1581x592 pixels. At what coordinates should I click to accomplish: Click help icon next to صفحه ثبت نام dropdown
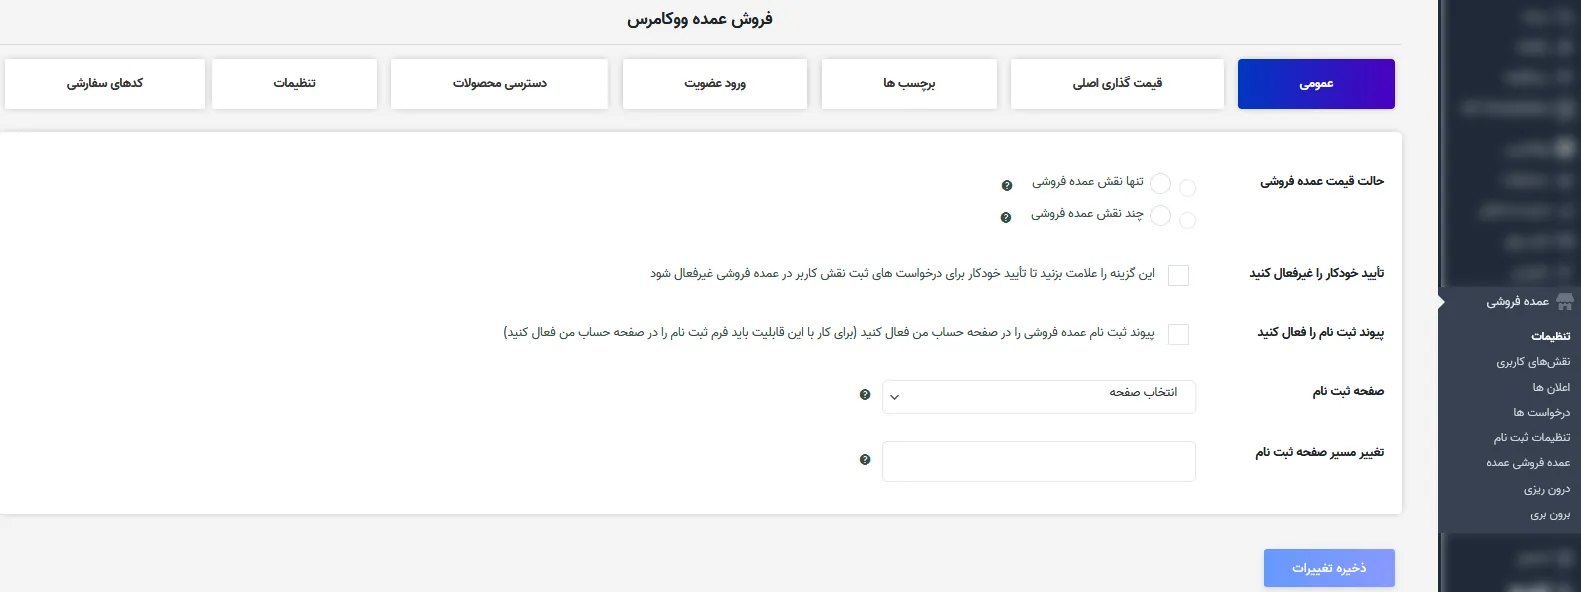click(x=865, y=395)
